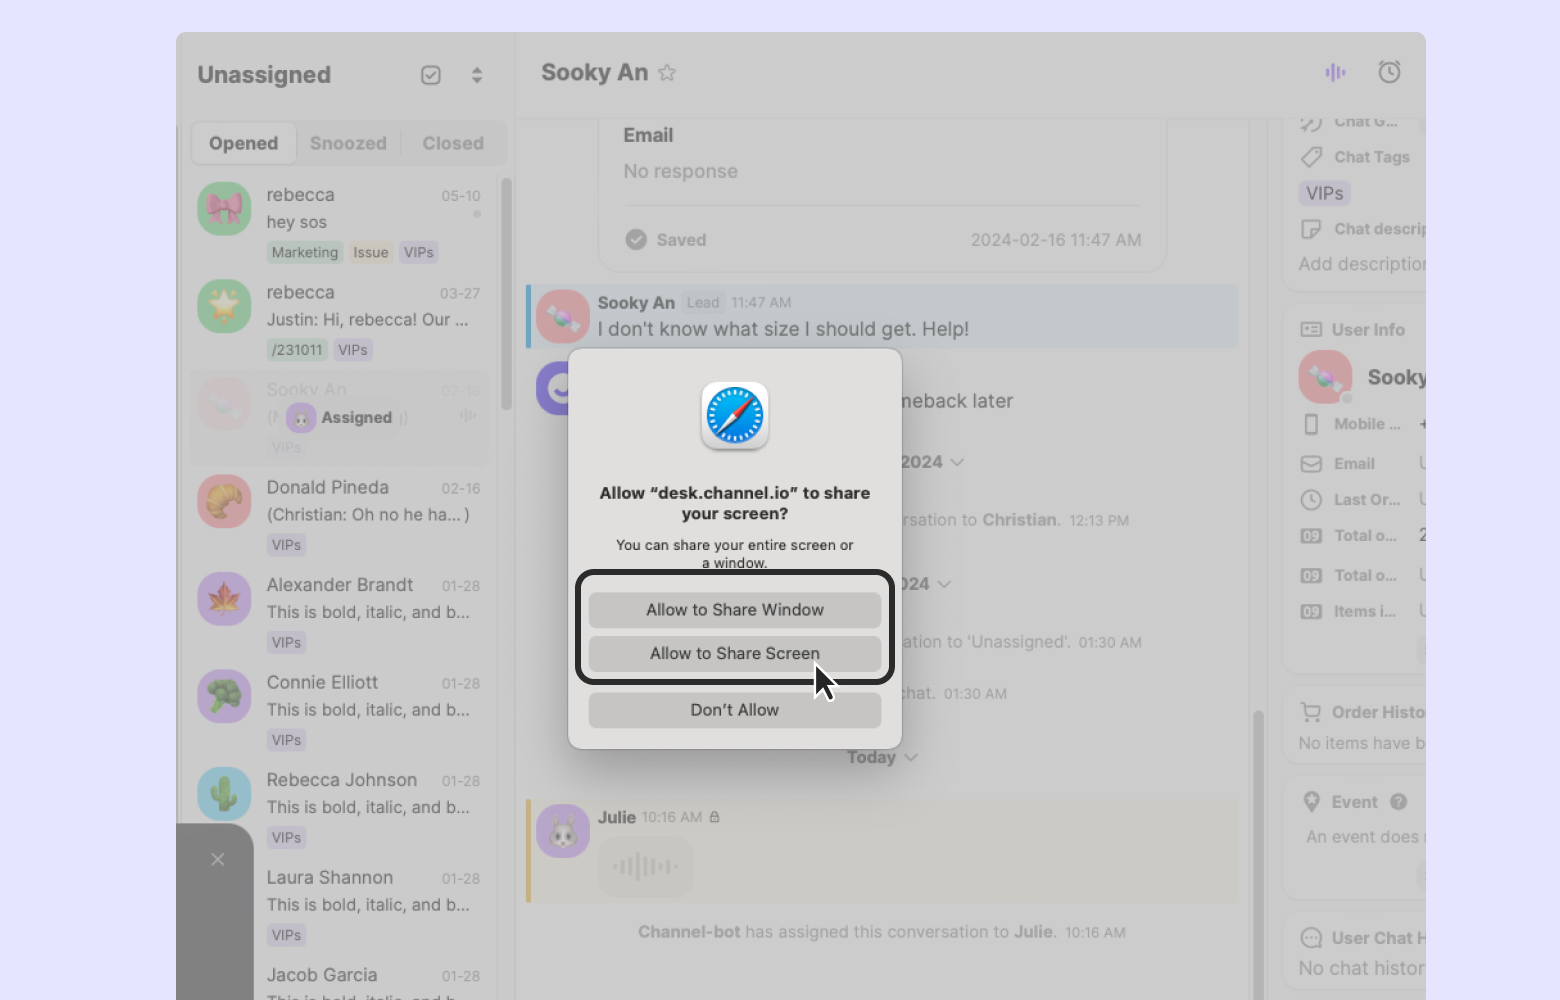Click Allow to Share Screen
Screen dimensions: 1560x1000
click(x=735, y=654)
